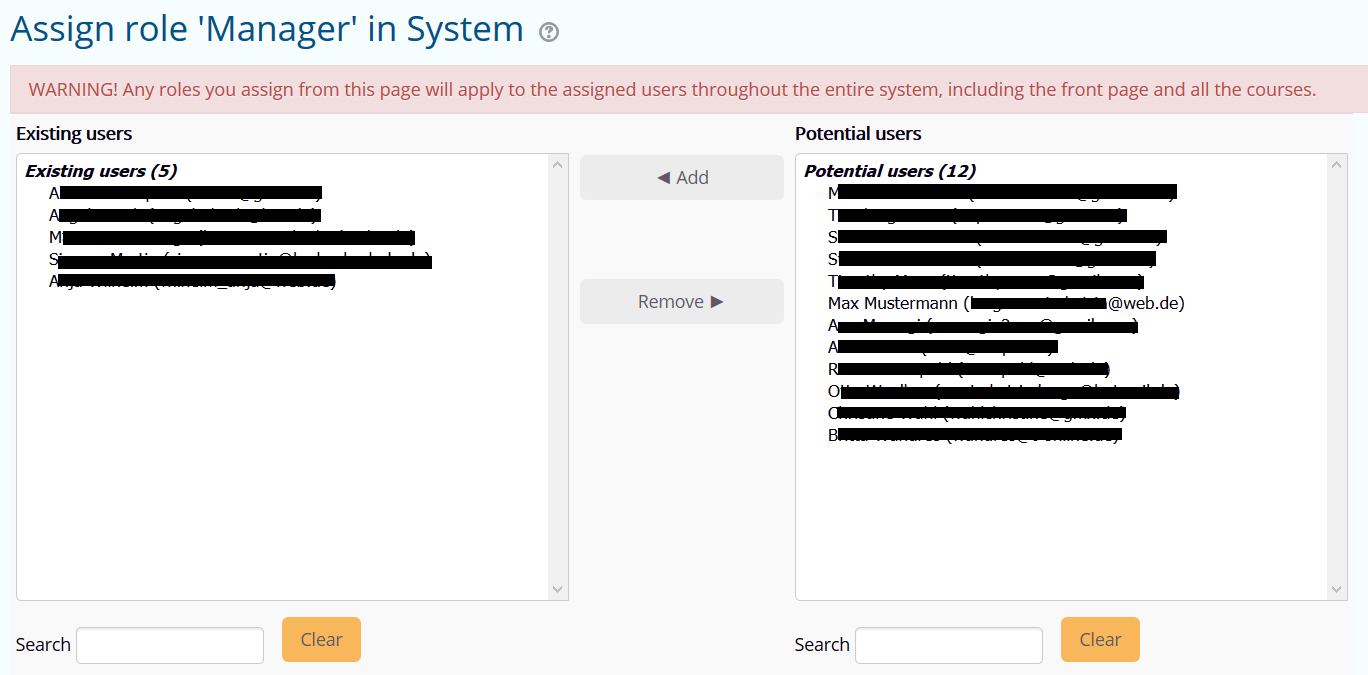Click the up arrow of Potential users scrollbar
1368x675 pixels.
point(1337,165)
